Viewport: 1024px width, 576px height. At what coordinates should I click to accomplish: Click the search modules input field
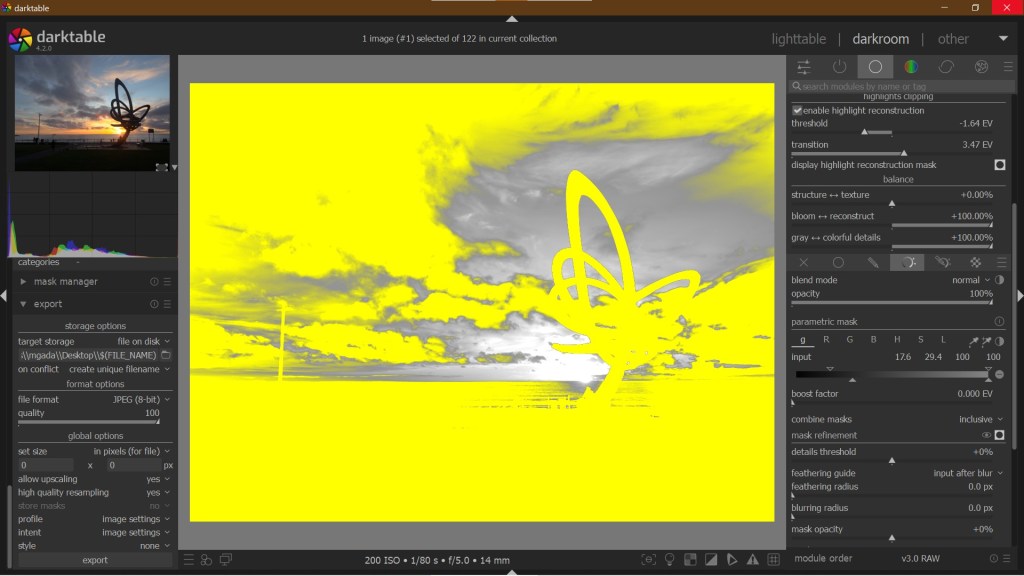point(900,87)
